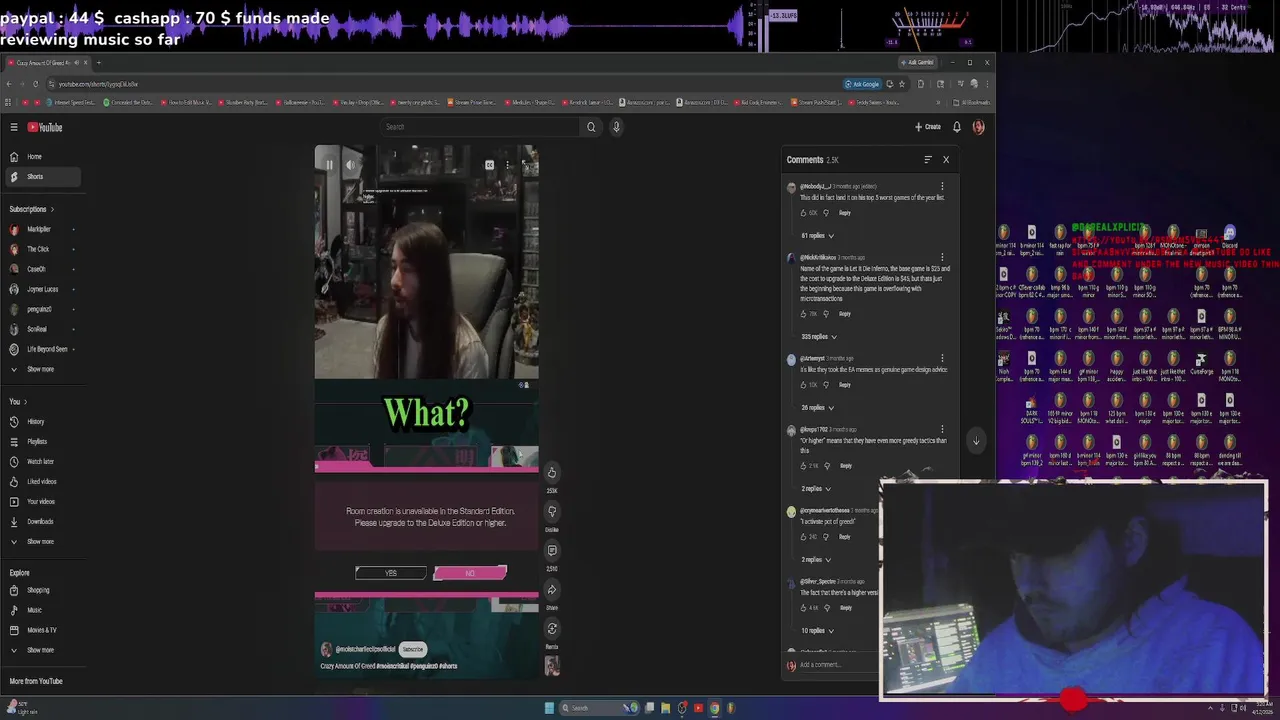This screenshot has width=1280, height=720.
Task: Open Playlists in the sidebar
Action: [41, 442]
